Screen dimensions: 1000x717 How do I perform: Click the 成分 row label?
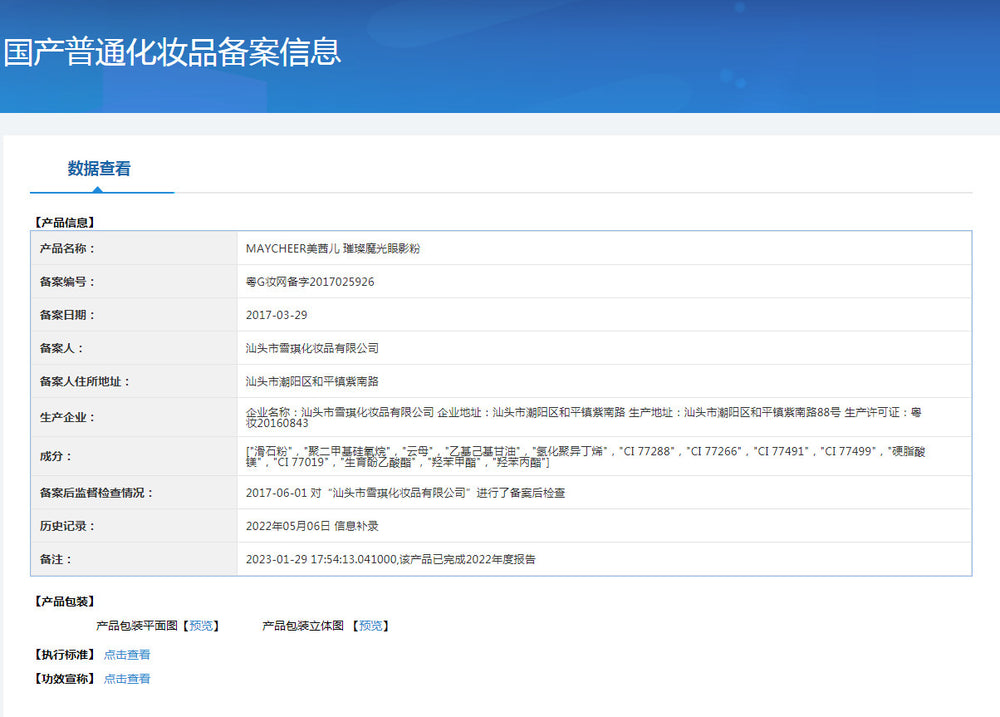coord(55,456)
